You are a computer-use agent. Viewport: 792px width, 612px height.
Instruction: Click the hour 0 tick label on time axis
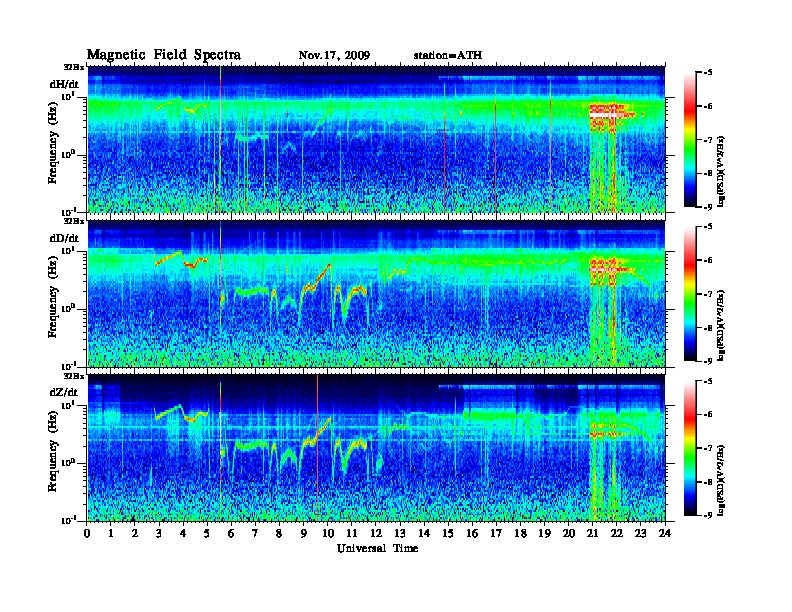[x=87, y=533]
